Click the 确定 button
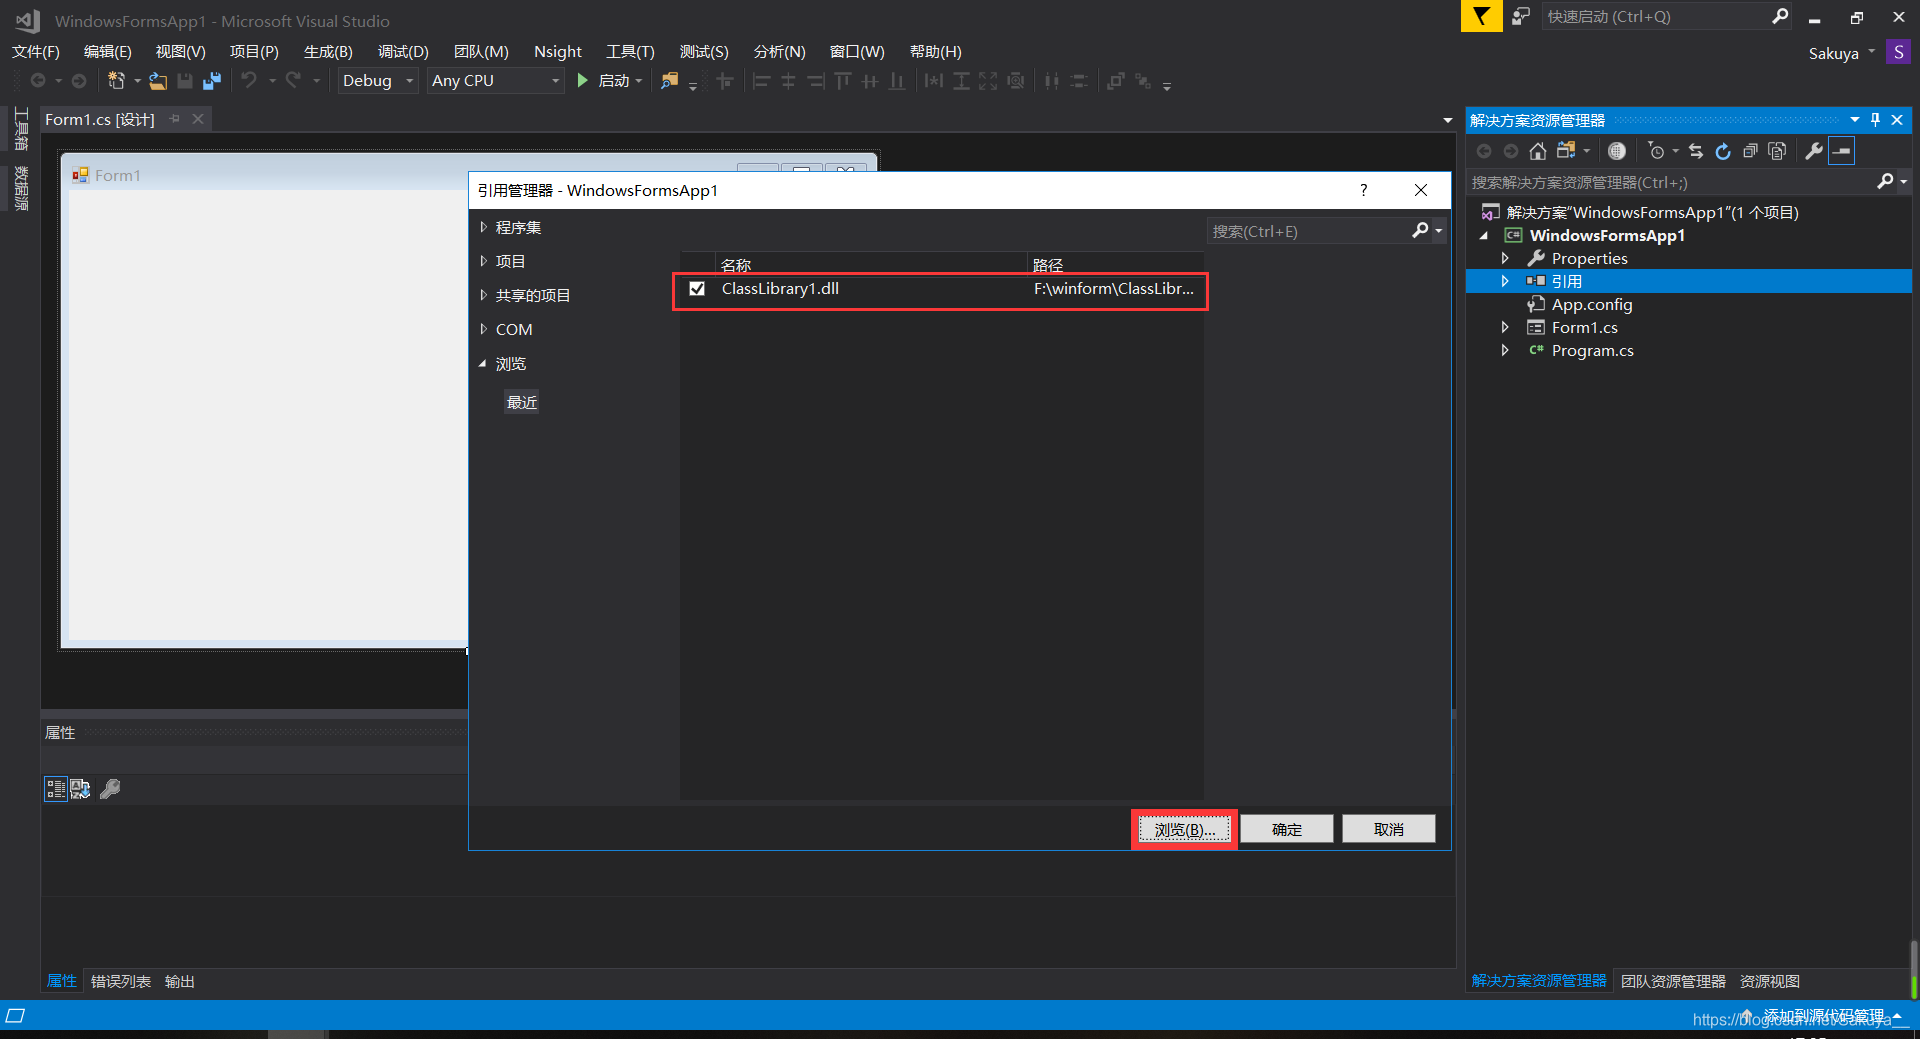The height and width of the screenshot is (1039, 1920). click(x=1287, y=829)
